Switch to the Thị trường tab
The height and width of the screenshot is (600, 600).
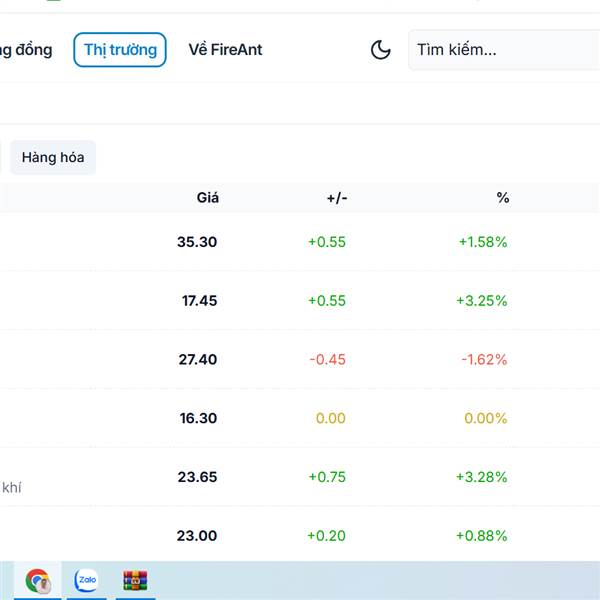pyautogui.click(x=120, y=50)
